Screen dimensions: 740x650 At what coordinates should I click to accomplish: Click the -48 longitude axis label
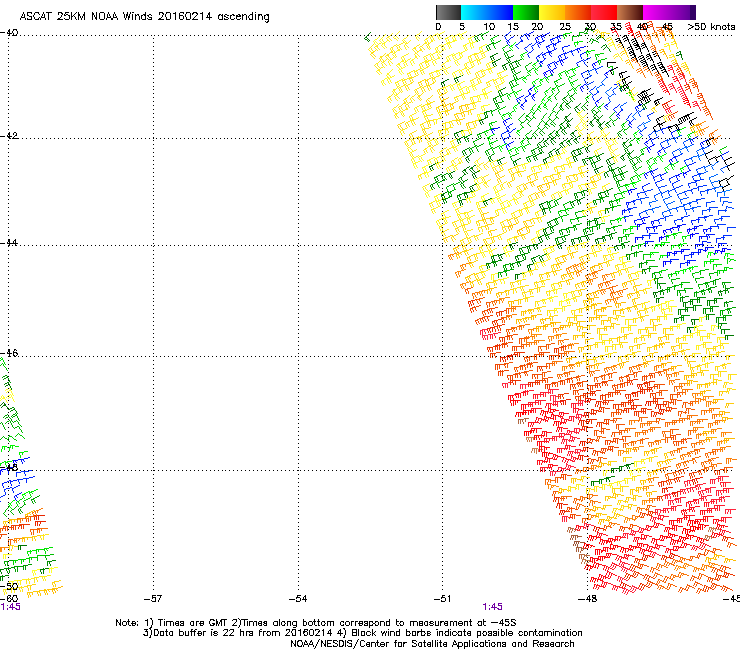click(587, 599)
